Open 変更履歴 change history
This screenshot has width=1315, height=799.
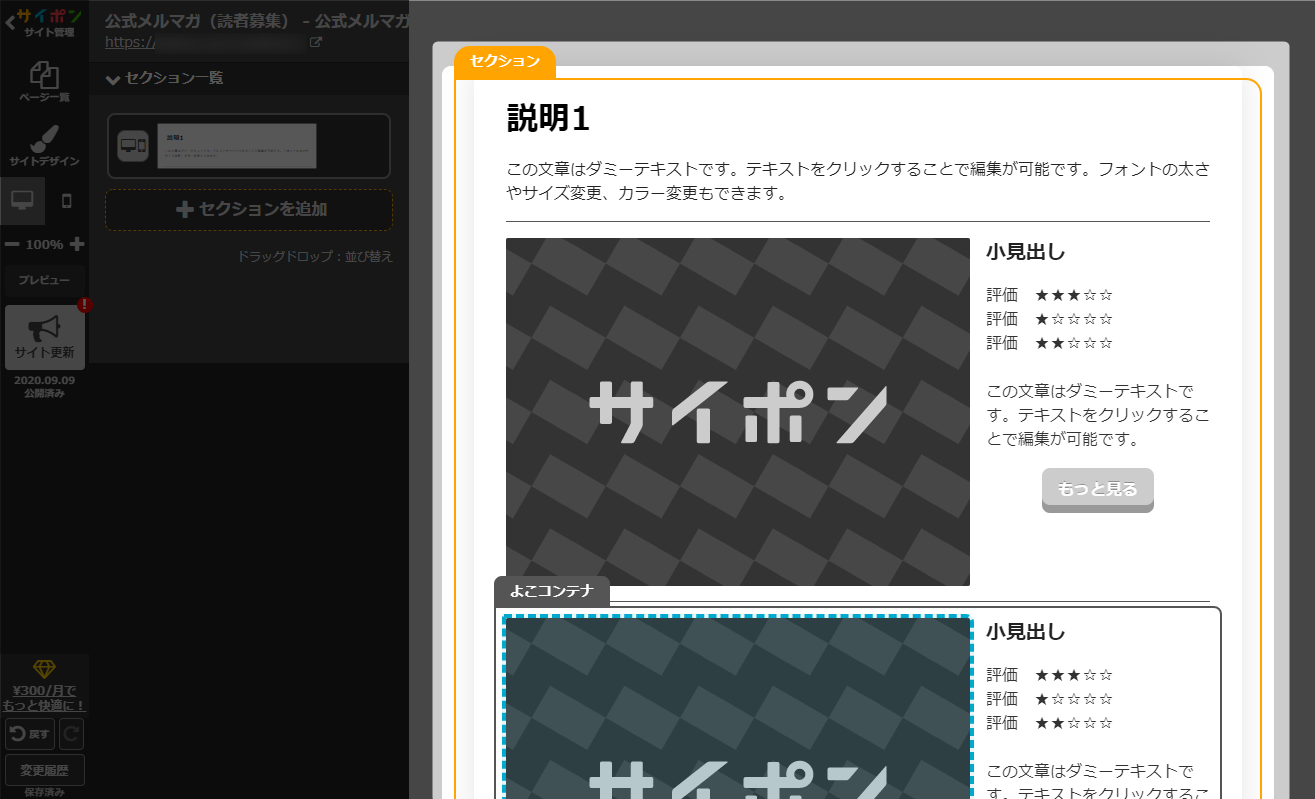(x=44, y=770)
